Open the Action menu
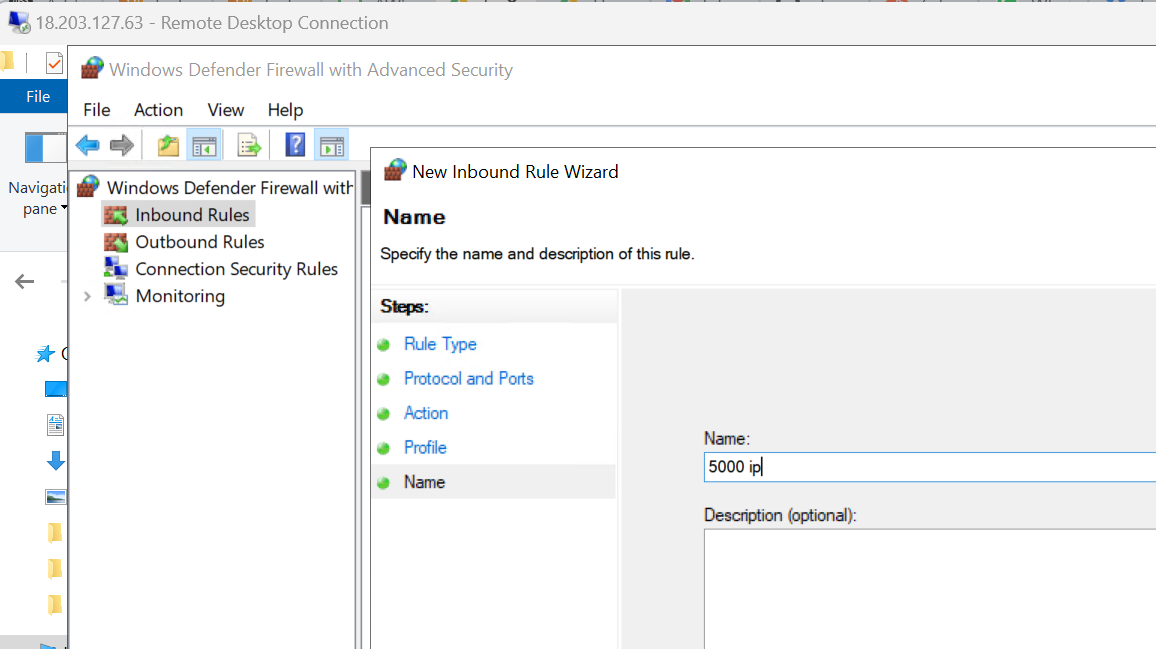The image size is (1156, 649). point(159,110)
